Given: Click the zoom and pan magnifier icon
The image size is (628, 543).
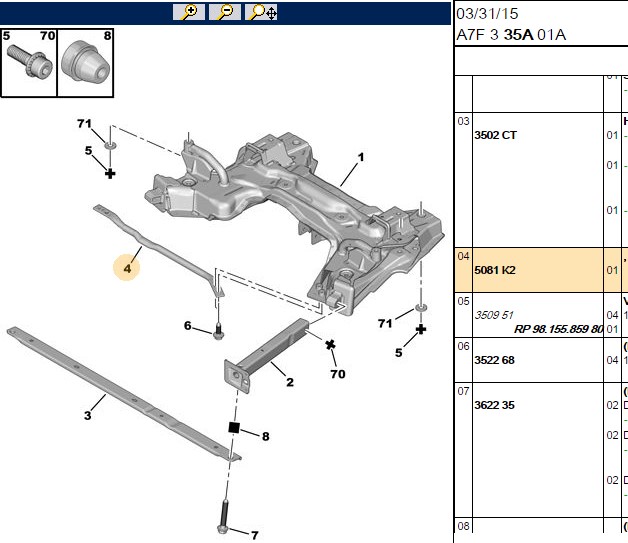Looking at the screenshot, I should pyautogui.click(x=261, y=12).
